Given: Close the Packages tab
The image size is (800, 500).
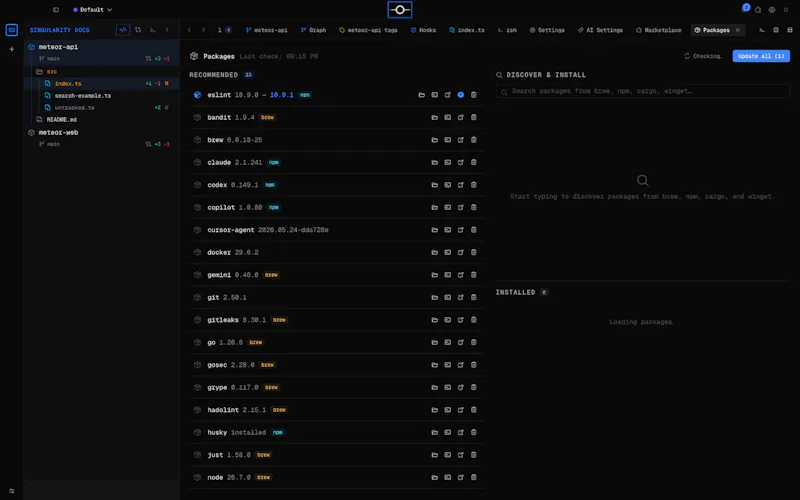Looking at the screenshot, I should (738, 30).
